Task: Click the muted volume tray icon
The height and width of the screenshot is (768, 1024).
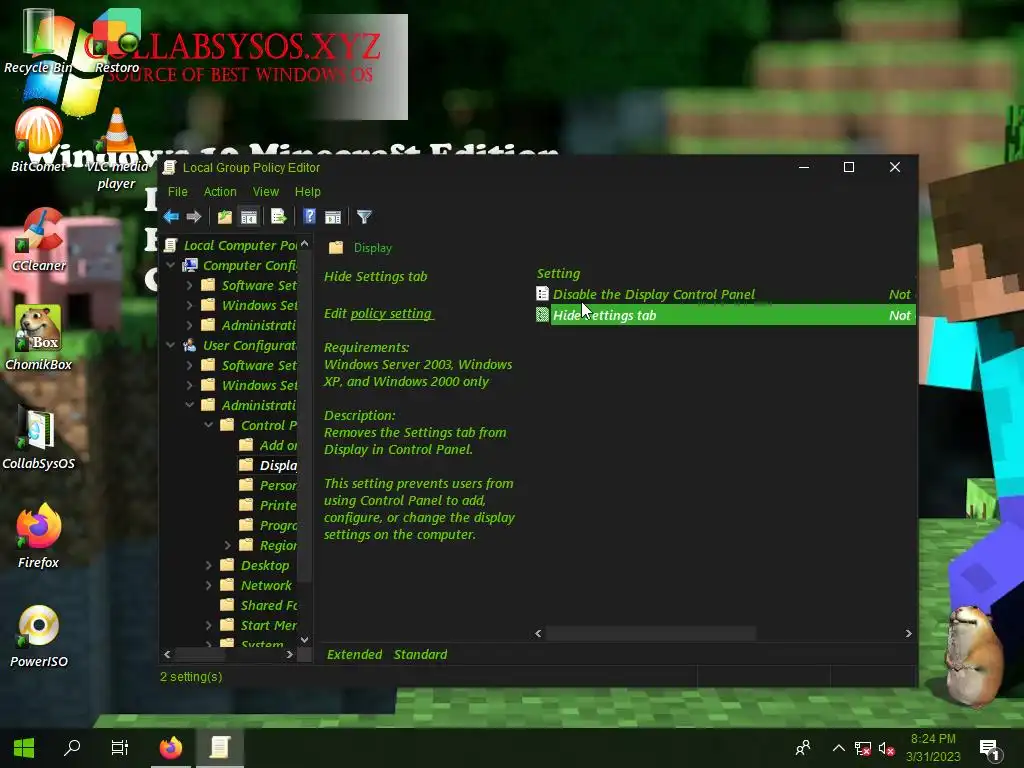Action: pos(886,748)
